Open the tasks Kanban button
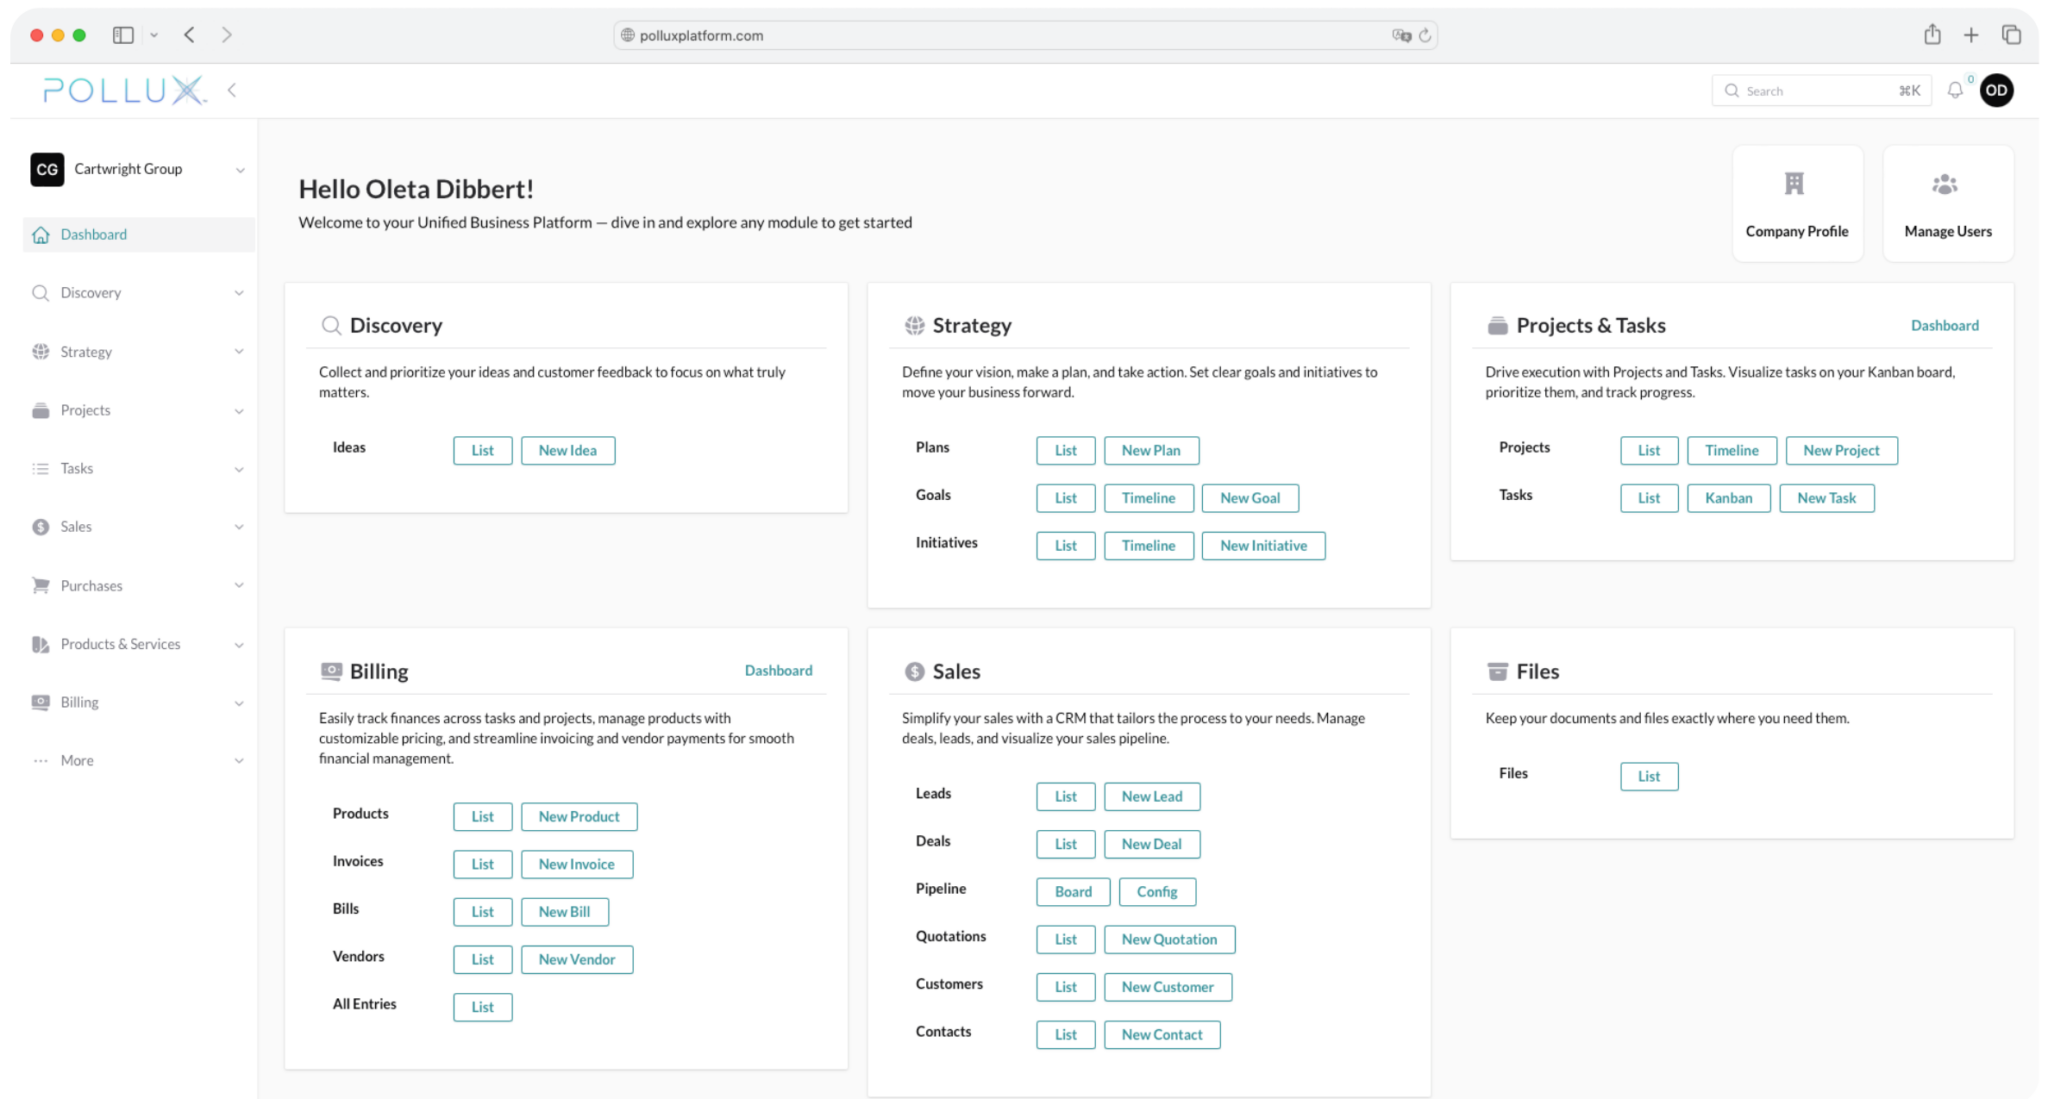Viewport: 2048px width, 1099px height. click(x=1728, y=498)
